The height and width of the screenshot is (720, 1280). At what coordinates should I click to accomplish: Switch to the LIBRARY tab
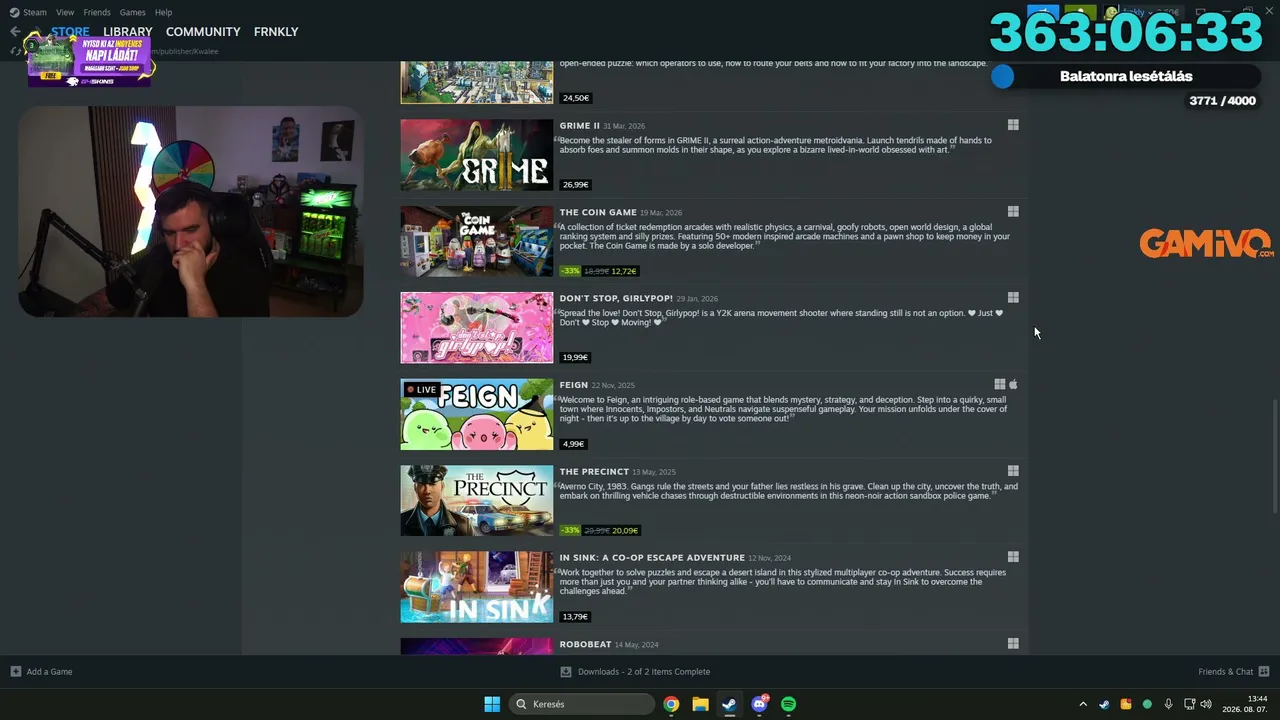pyautogui.click(x=128, y=32)
